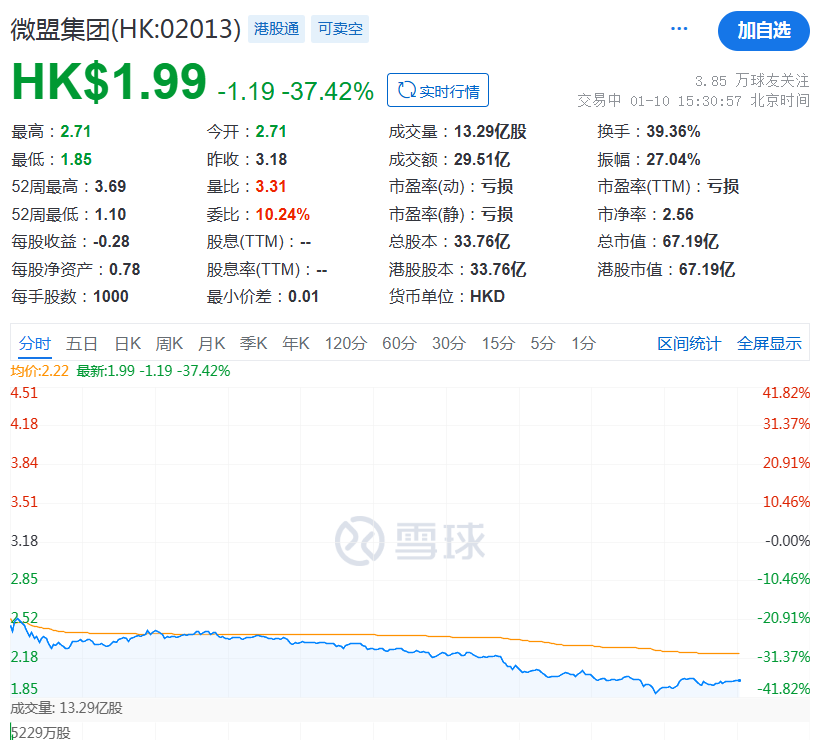The height and width of the screenshot is (740, 835).
Task: Switch to the 120分 interval tab
Action: pos(346,343)
